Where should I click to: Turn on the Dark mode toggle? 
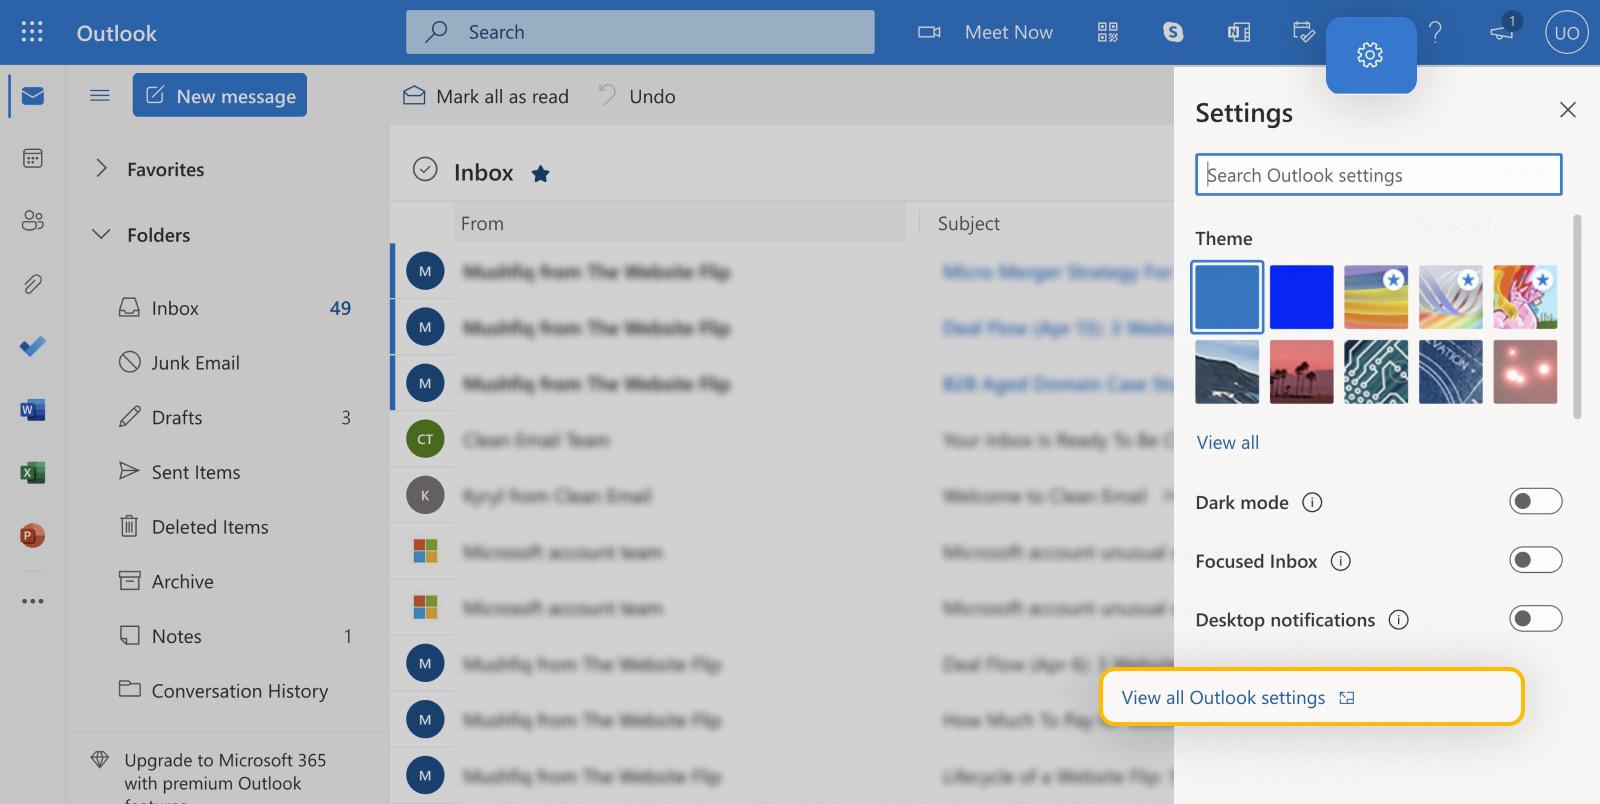[x=1535, y=501]
